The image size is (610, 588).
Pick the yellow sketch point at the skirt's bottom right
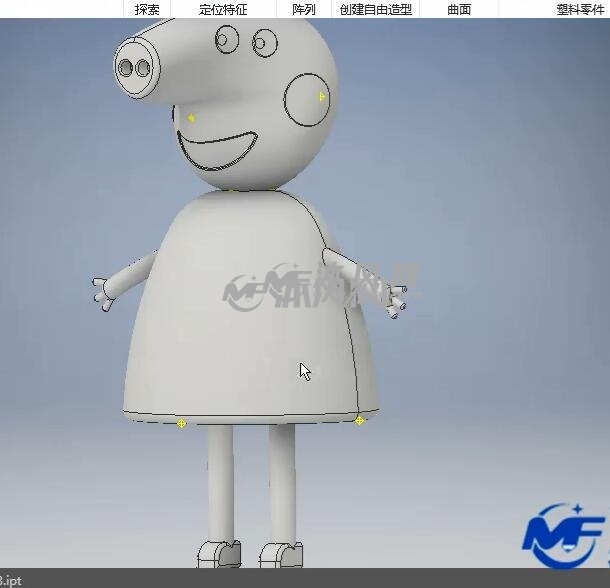click(360, 420)
